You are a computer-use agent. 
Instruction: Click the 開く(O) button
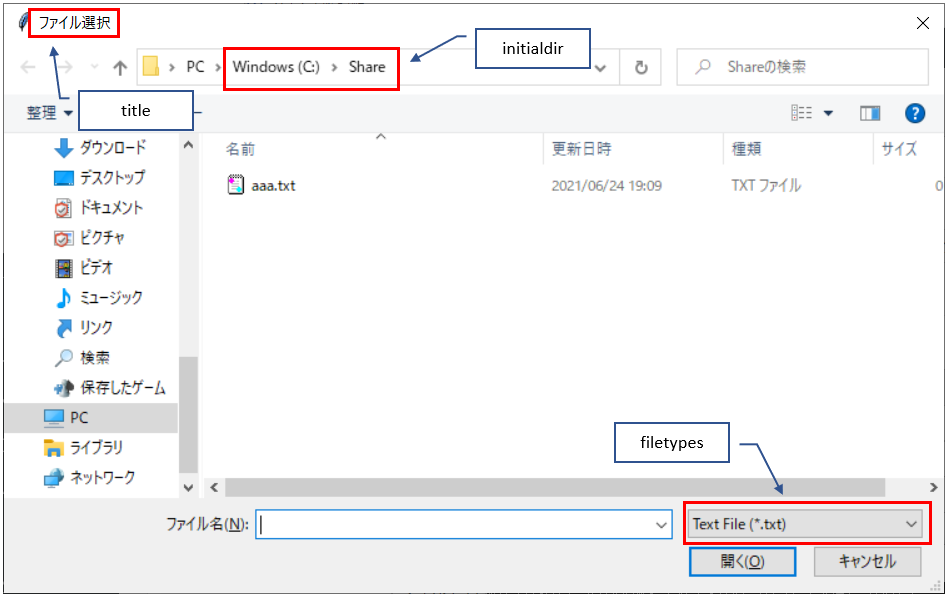click(742, 562)
